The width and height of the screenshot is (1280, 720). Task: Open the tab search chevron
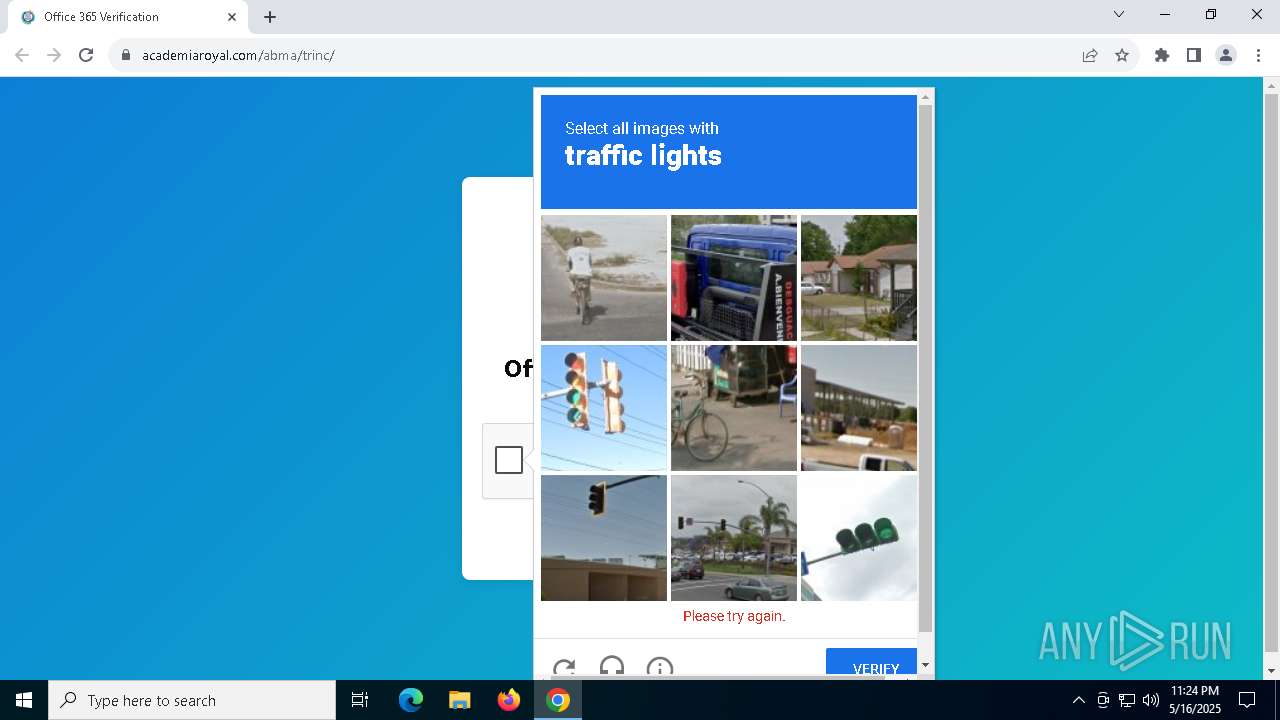coord(1119,15)
